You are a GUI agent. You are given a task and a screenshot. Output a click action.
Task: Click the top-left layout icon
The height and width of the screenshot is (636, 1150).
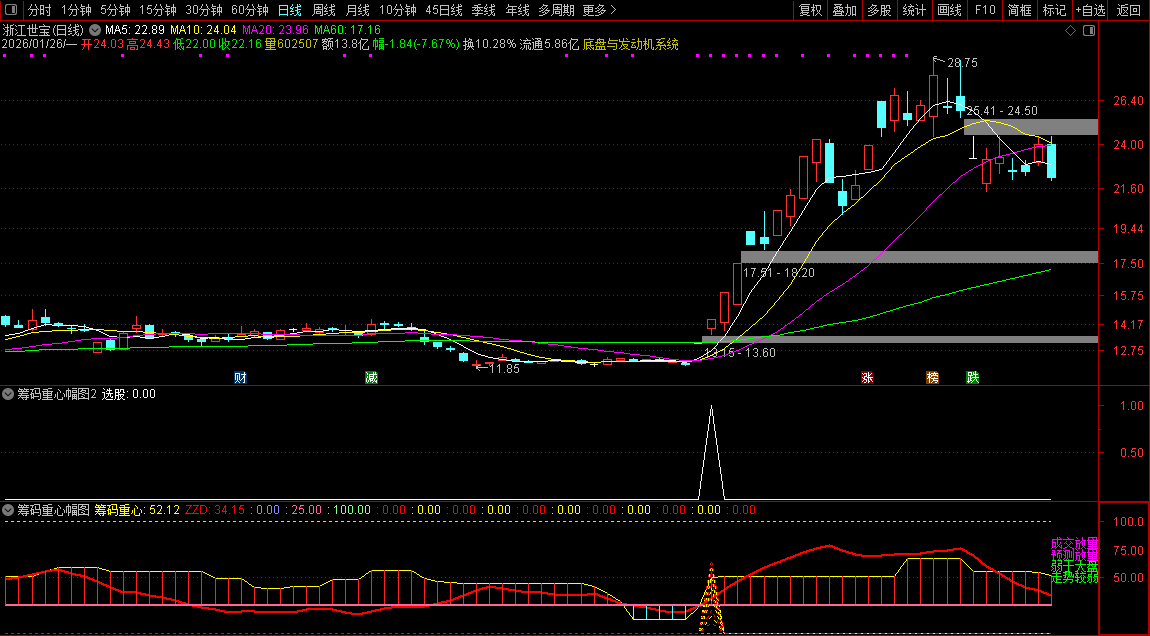pyautogui.click(x=9, y=10)
